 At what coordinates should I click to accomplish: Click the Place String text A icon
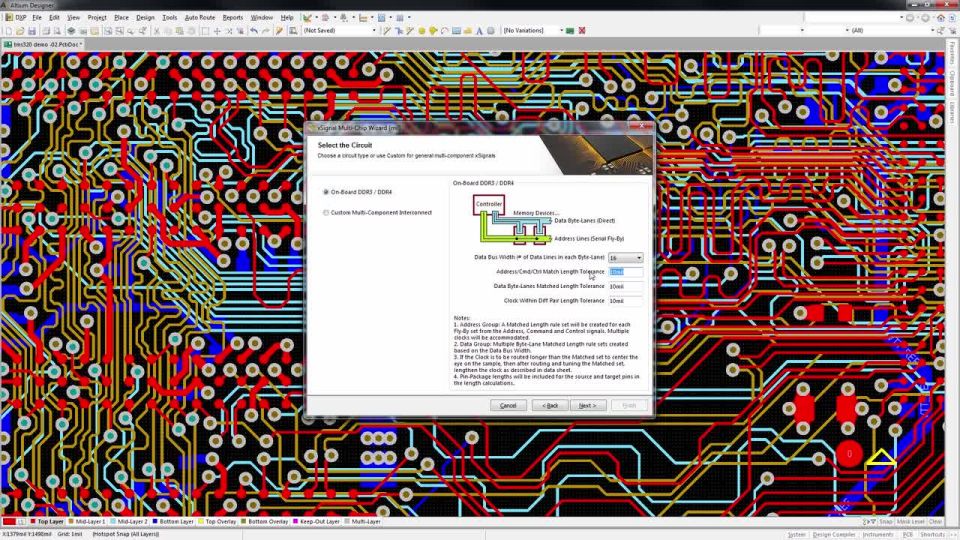pos(479,31)
